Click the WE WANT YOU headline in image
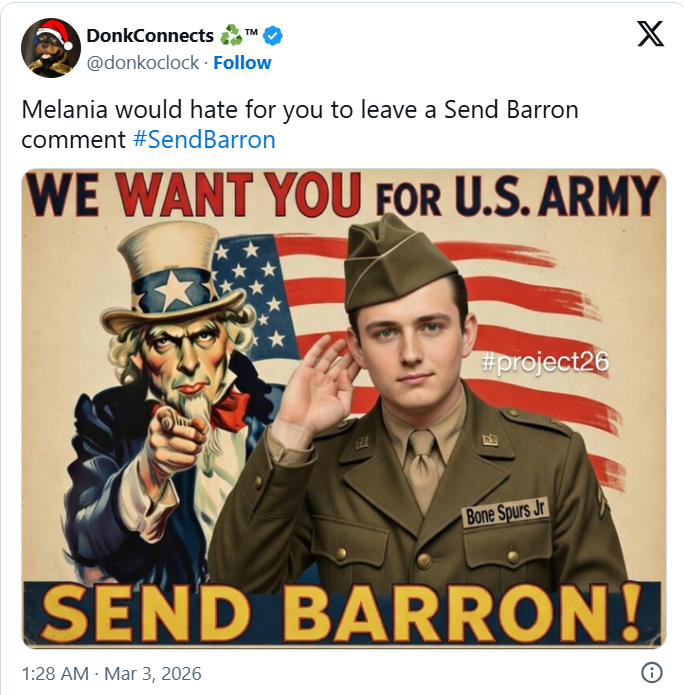The width and height of the screenshot is (684, 695). coord(194,195)
